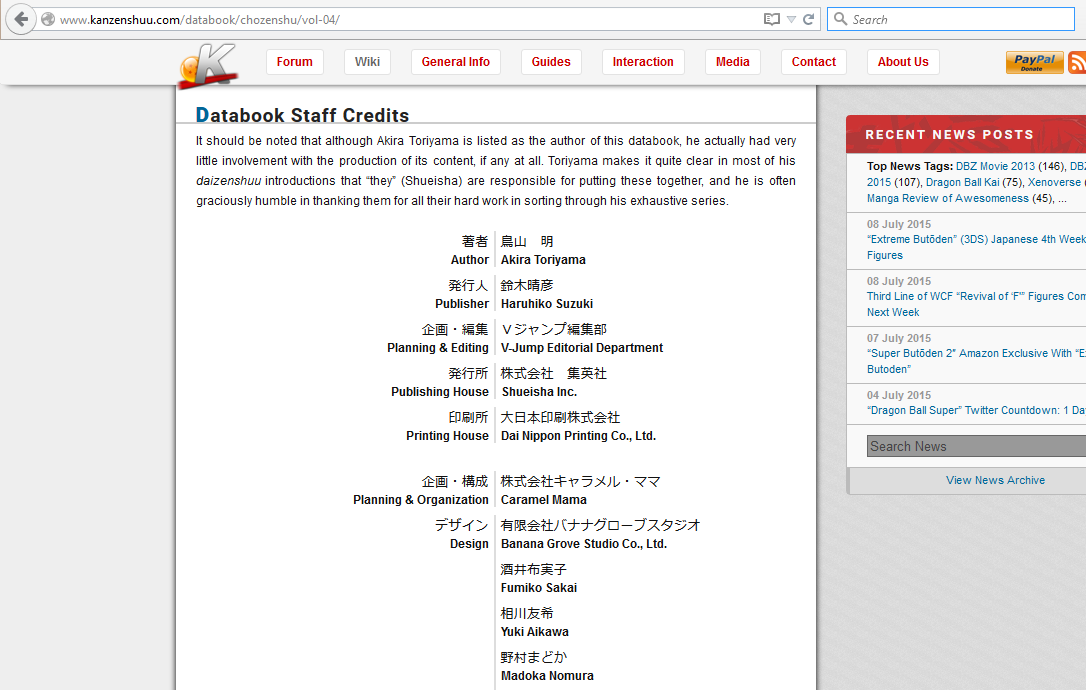
Task: Open the About Us menu item
Action: tap(903, 62)
